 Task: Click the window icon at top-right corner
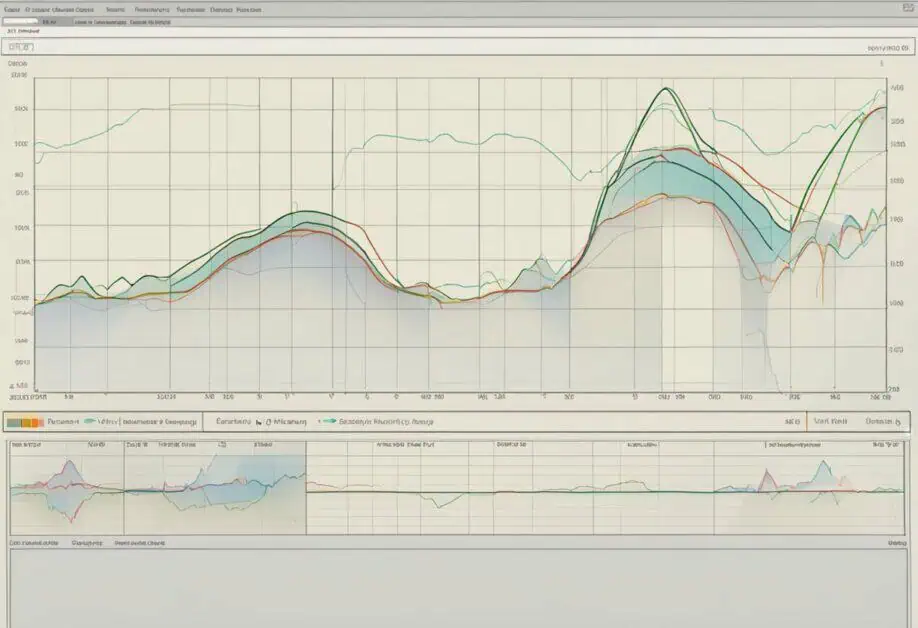[x=908, y=8]
